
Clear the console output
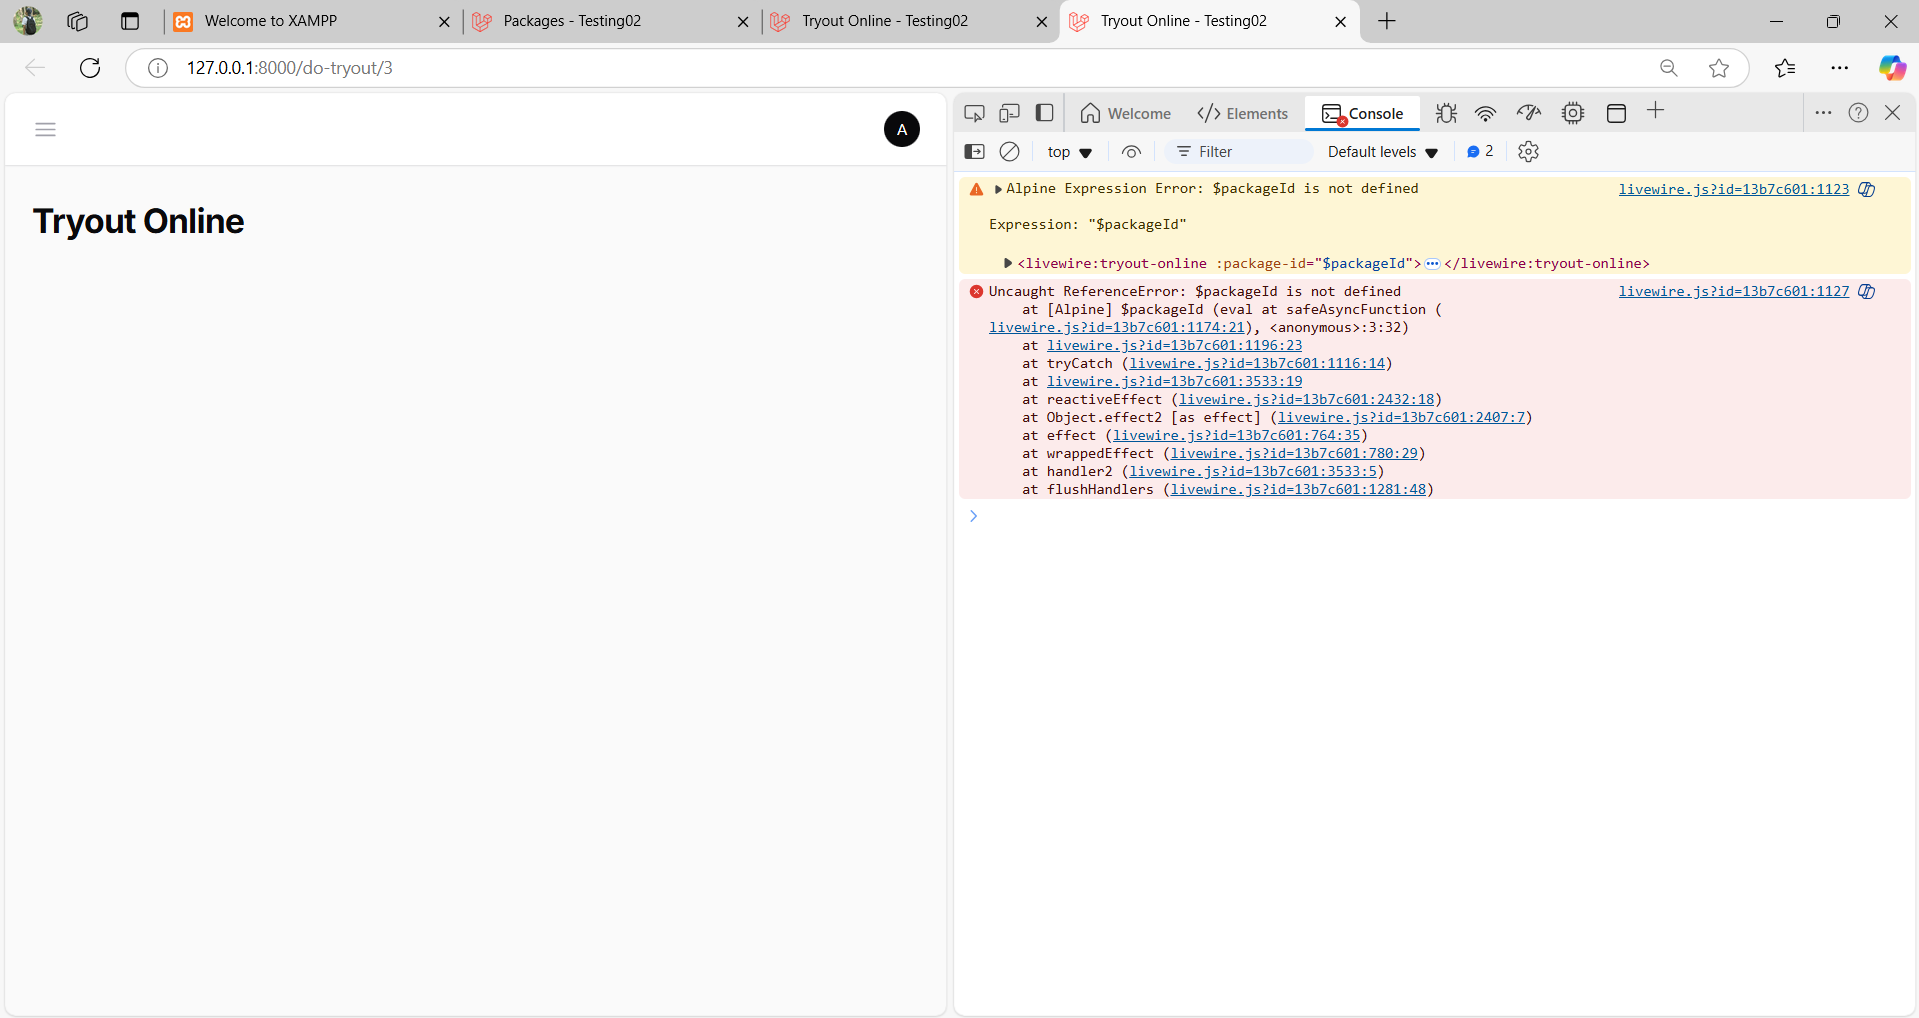pos(1010,151)
